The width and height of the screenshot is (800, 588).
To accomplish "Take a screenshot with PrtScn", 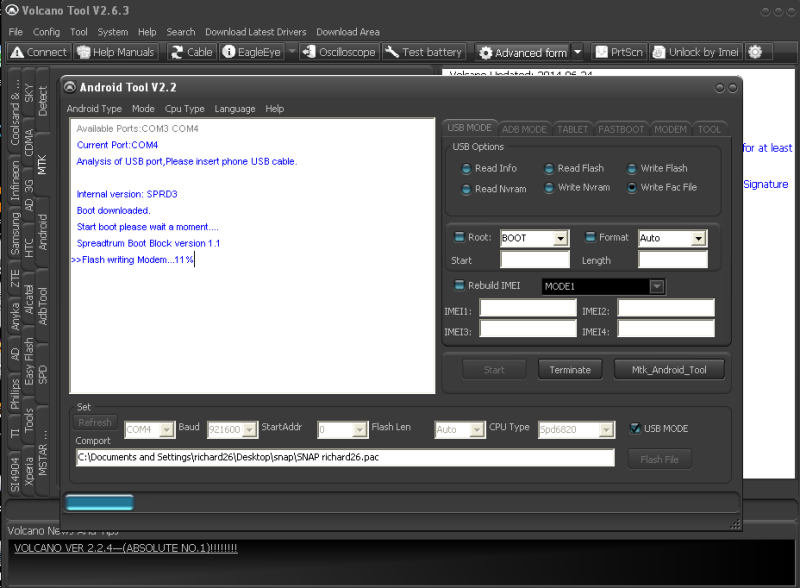I will (602, 52).
